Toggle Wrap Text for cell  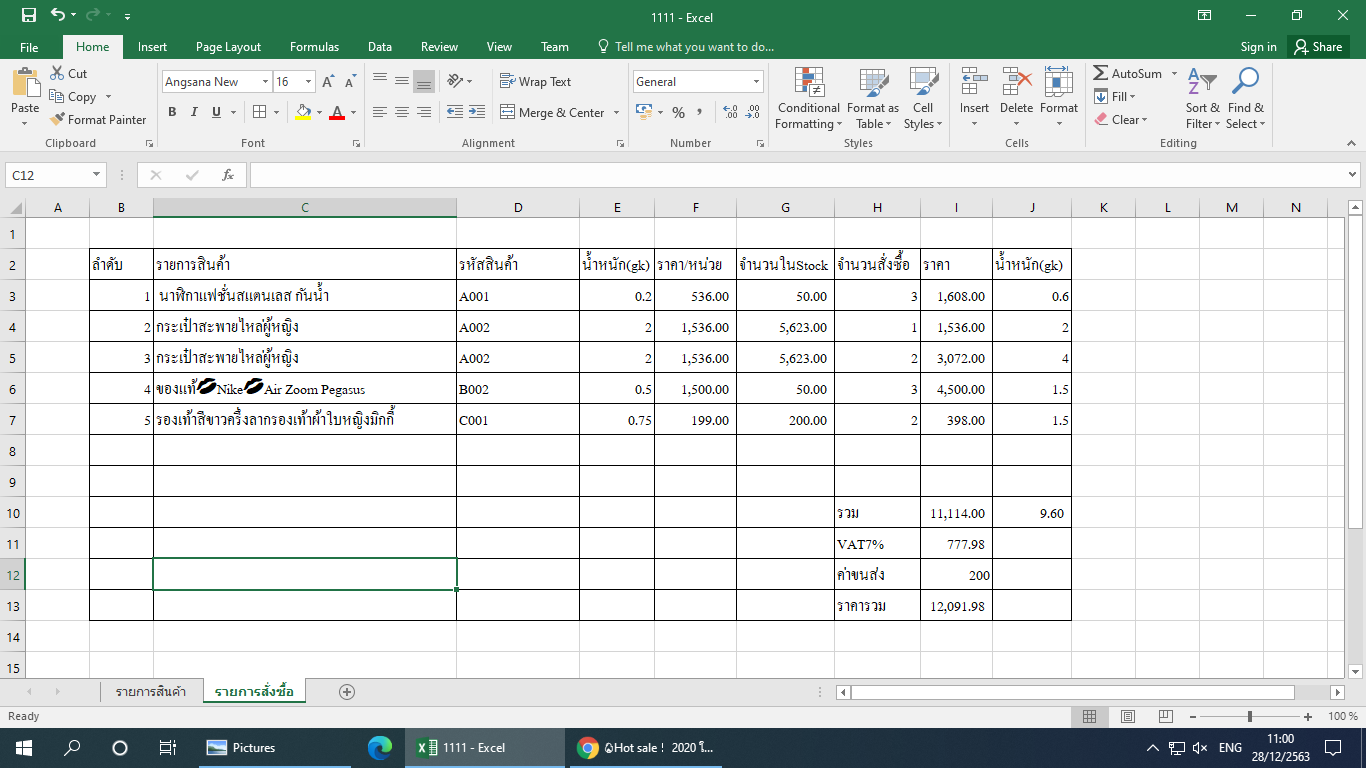pyautogui.click(x=535, y=82)
